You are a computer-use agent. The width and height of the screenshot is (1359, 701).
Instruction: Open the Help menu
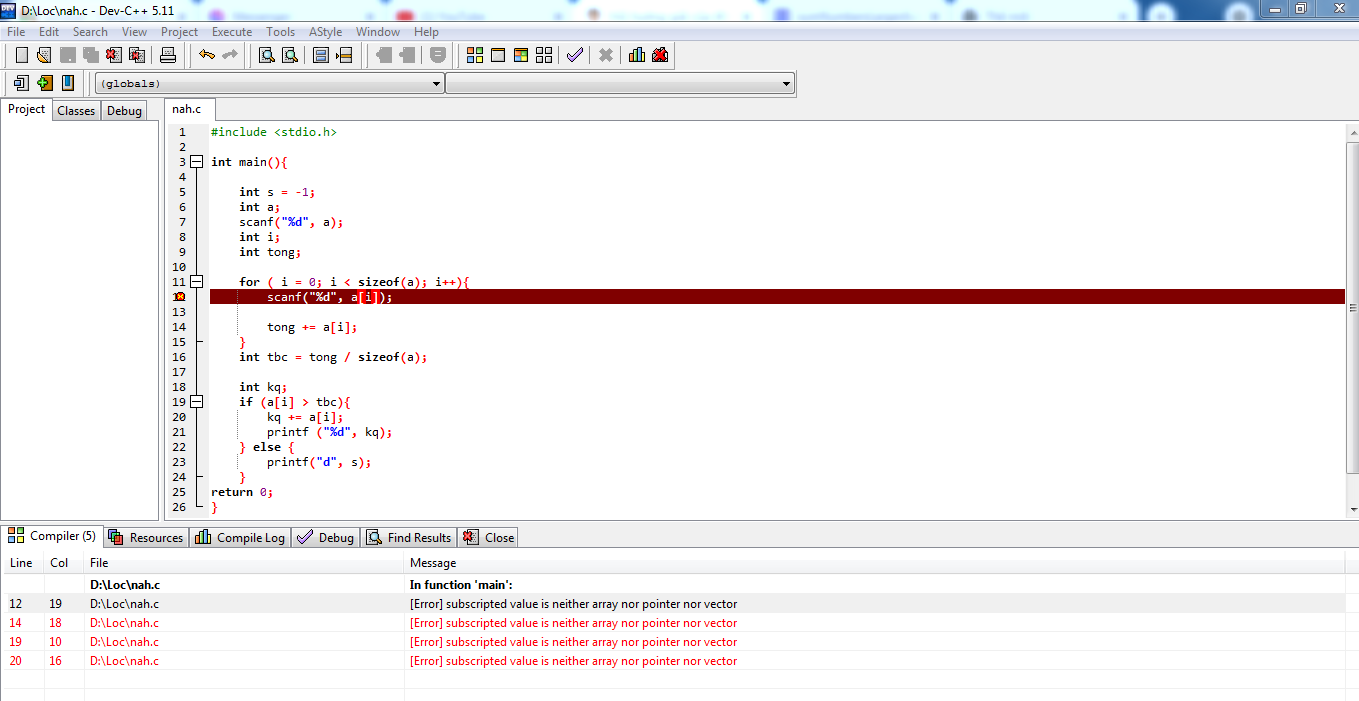[x=426, y=32]
